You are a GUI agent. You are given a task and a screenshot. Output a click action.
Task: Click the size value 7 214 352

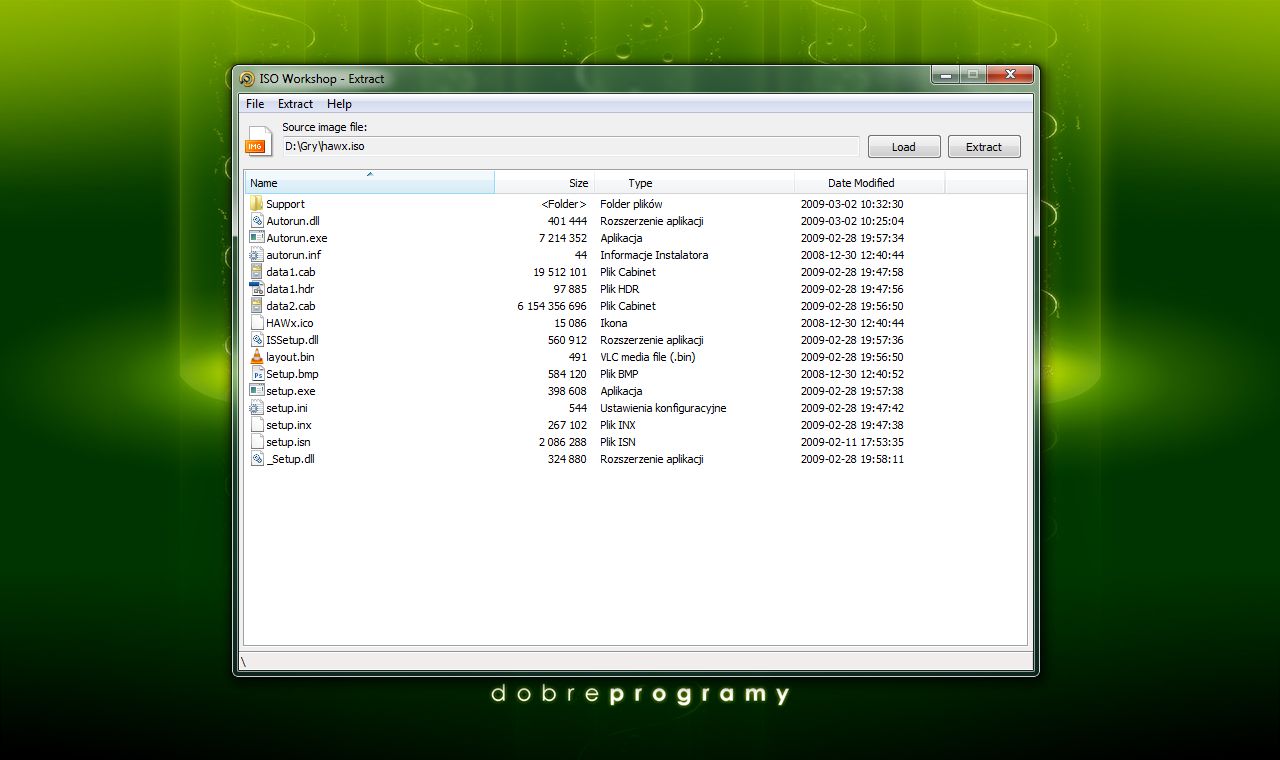(x=563, y=238)
